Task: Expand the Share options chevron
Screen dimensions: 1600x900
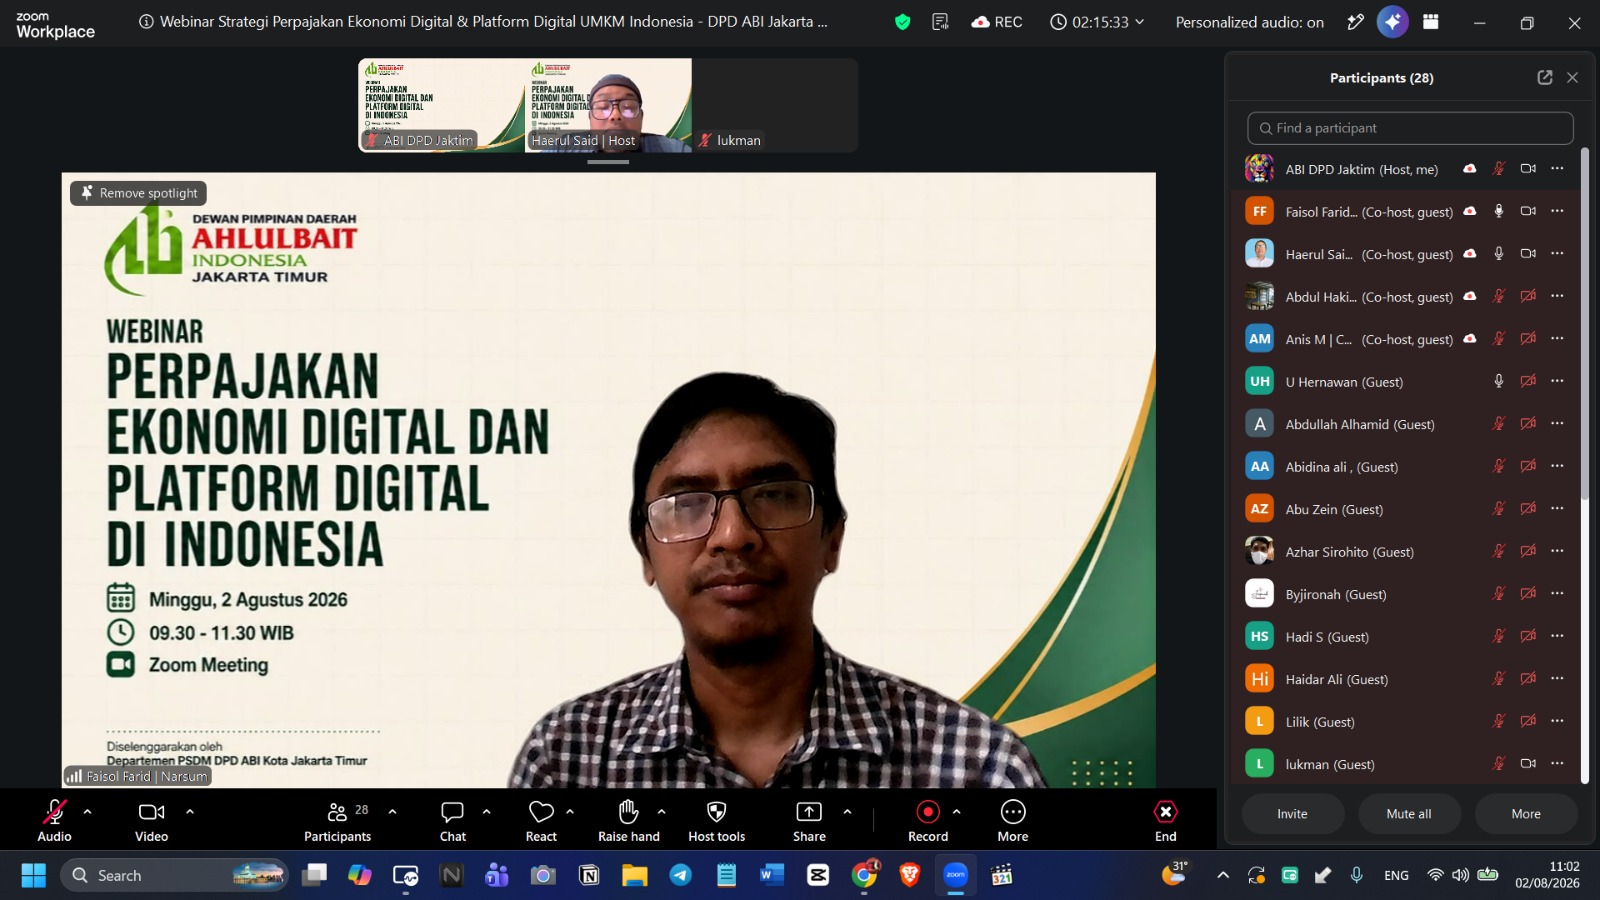Action: (847, 811)
